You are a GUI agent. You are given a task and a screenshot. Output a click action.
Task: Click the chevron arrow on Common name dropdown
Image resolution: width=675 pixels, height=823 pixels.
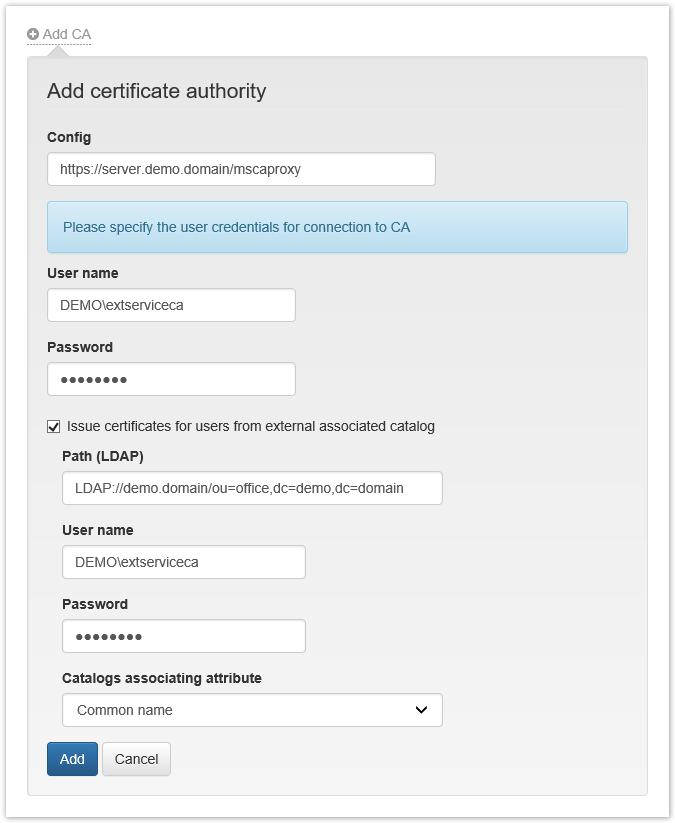(421, 710)
